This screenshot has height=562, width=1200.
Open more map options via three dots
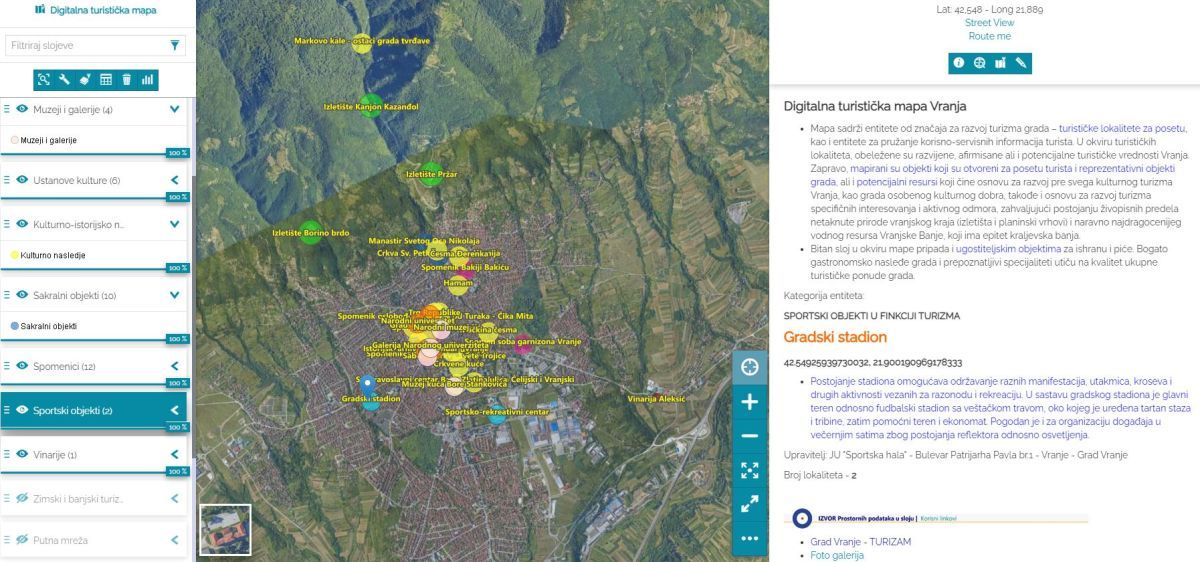(750, 538)
